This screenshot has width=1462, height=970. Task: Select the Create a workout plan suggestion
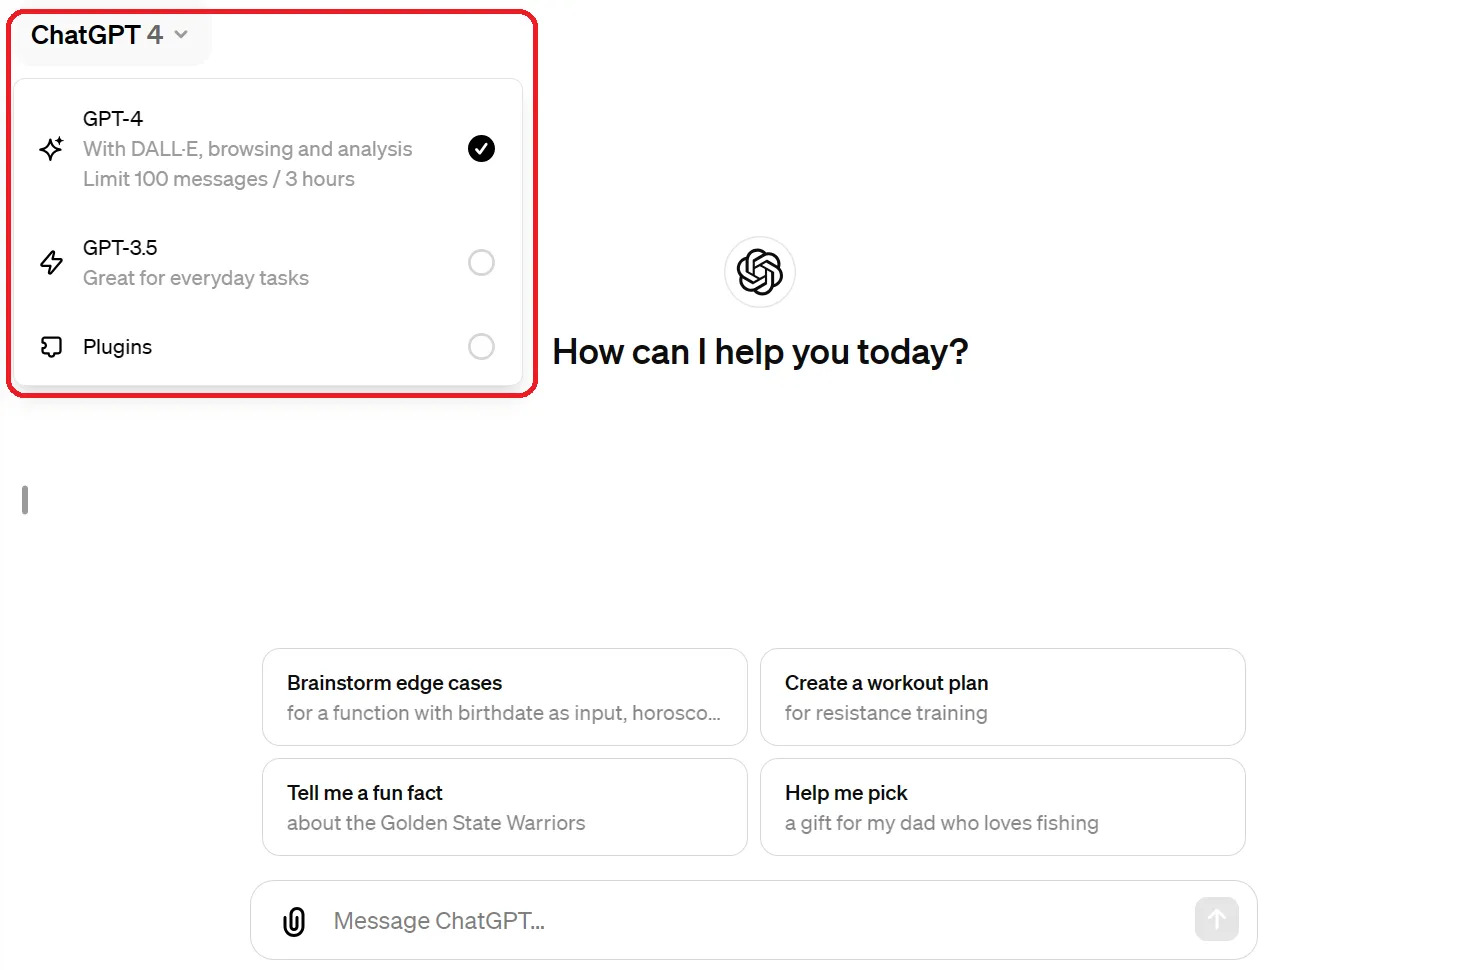point(1002,697)
